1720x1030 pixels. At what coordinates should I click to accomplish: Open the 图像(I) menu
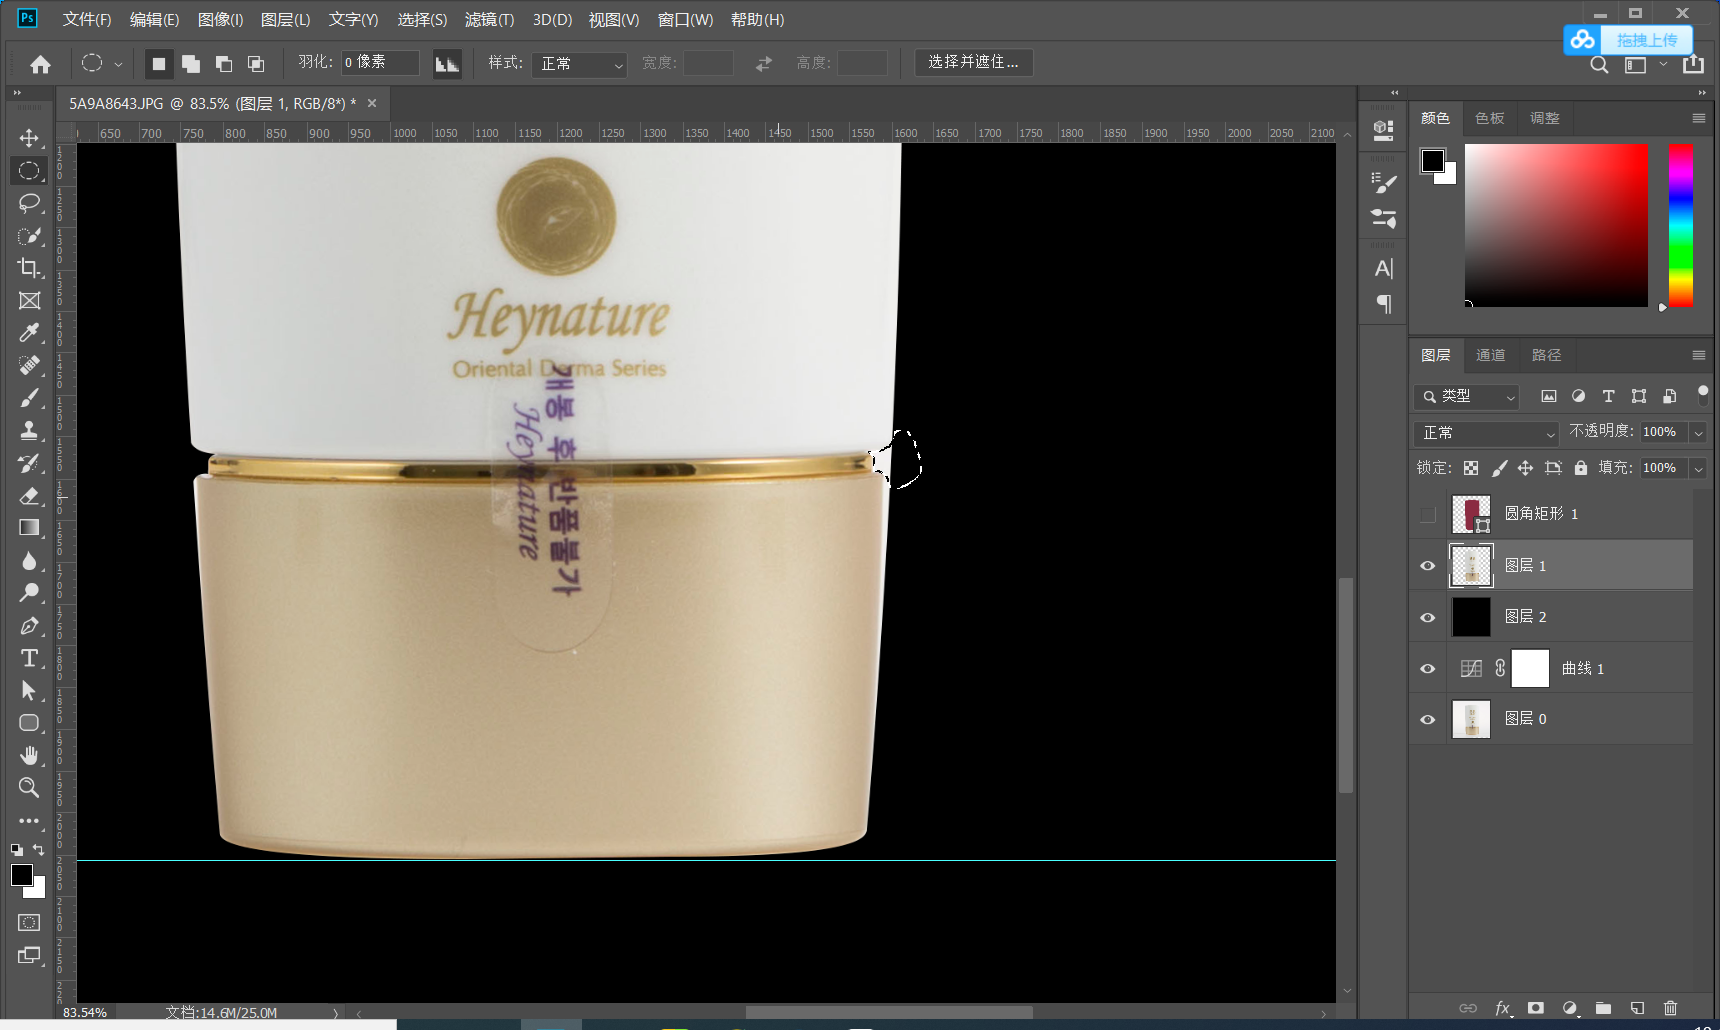[221, 20]
